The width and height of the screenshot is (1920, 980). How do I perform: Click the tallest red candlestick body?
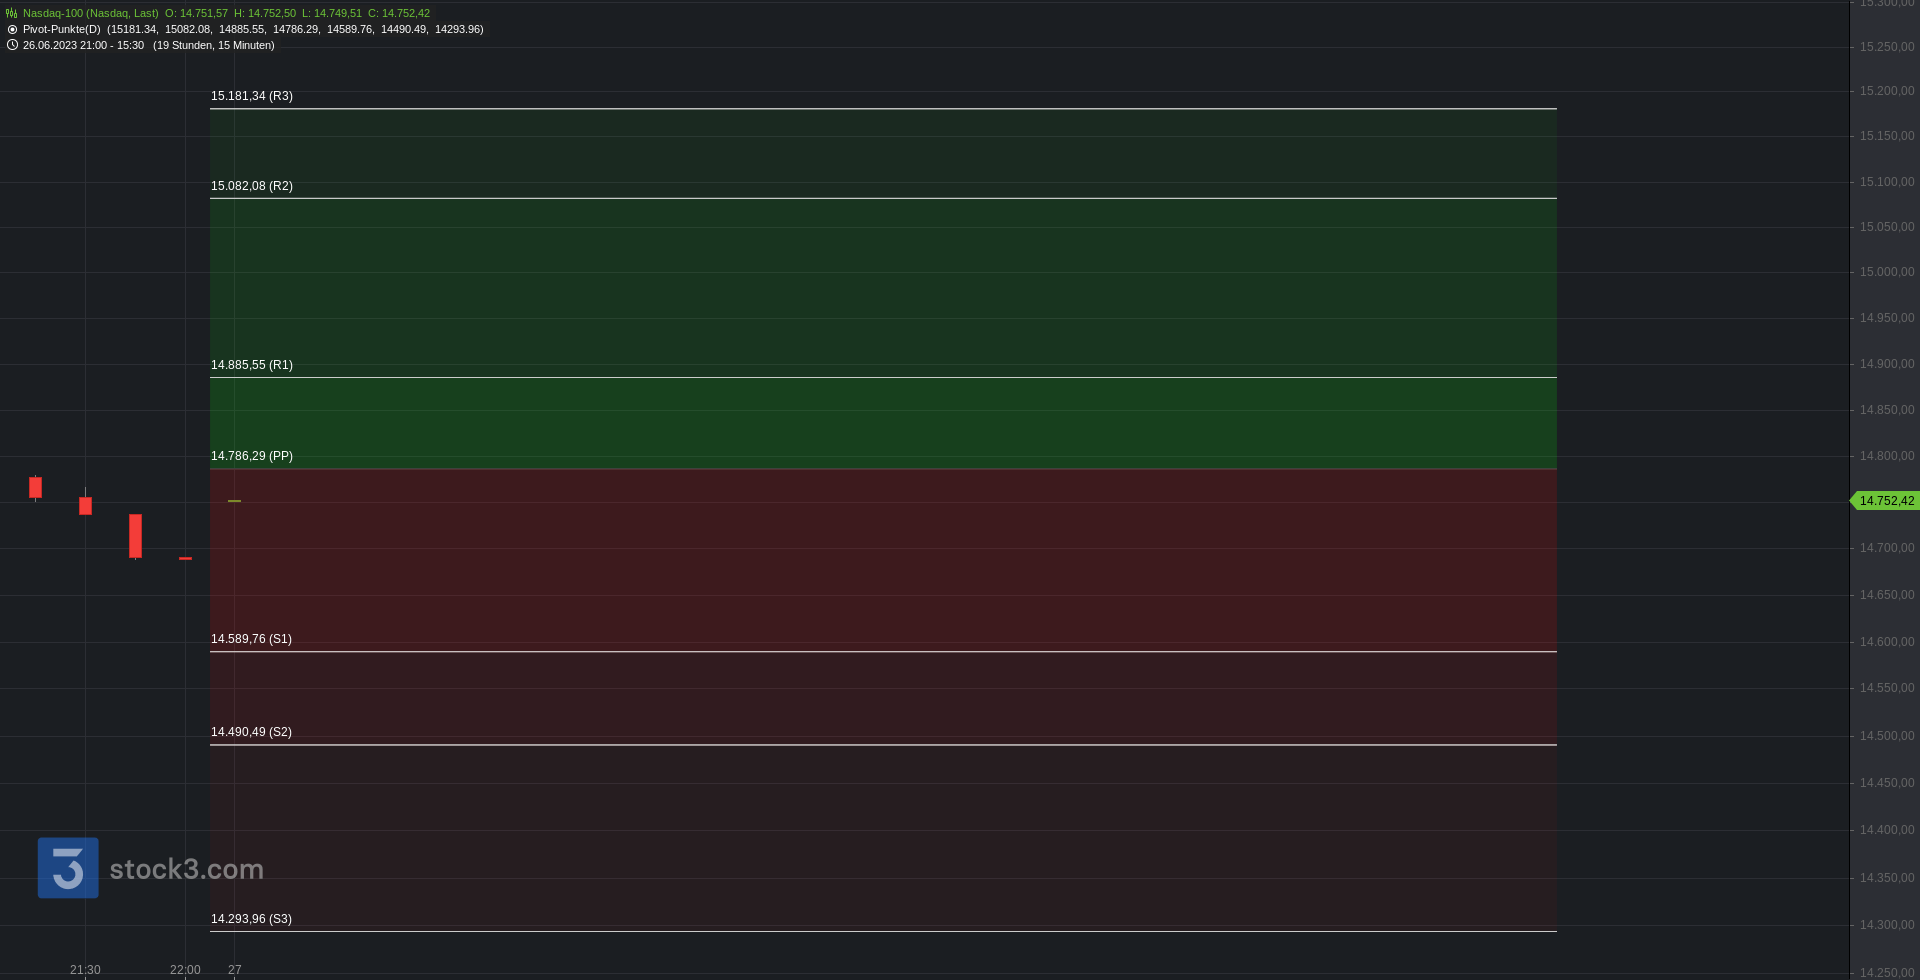[135, 536]
